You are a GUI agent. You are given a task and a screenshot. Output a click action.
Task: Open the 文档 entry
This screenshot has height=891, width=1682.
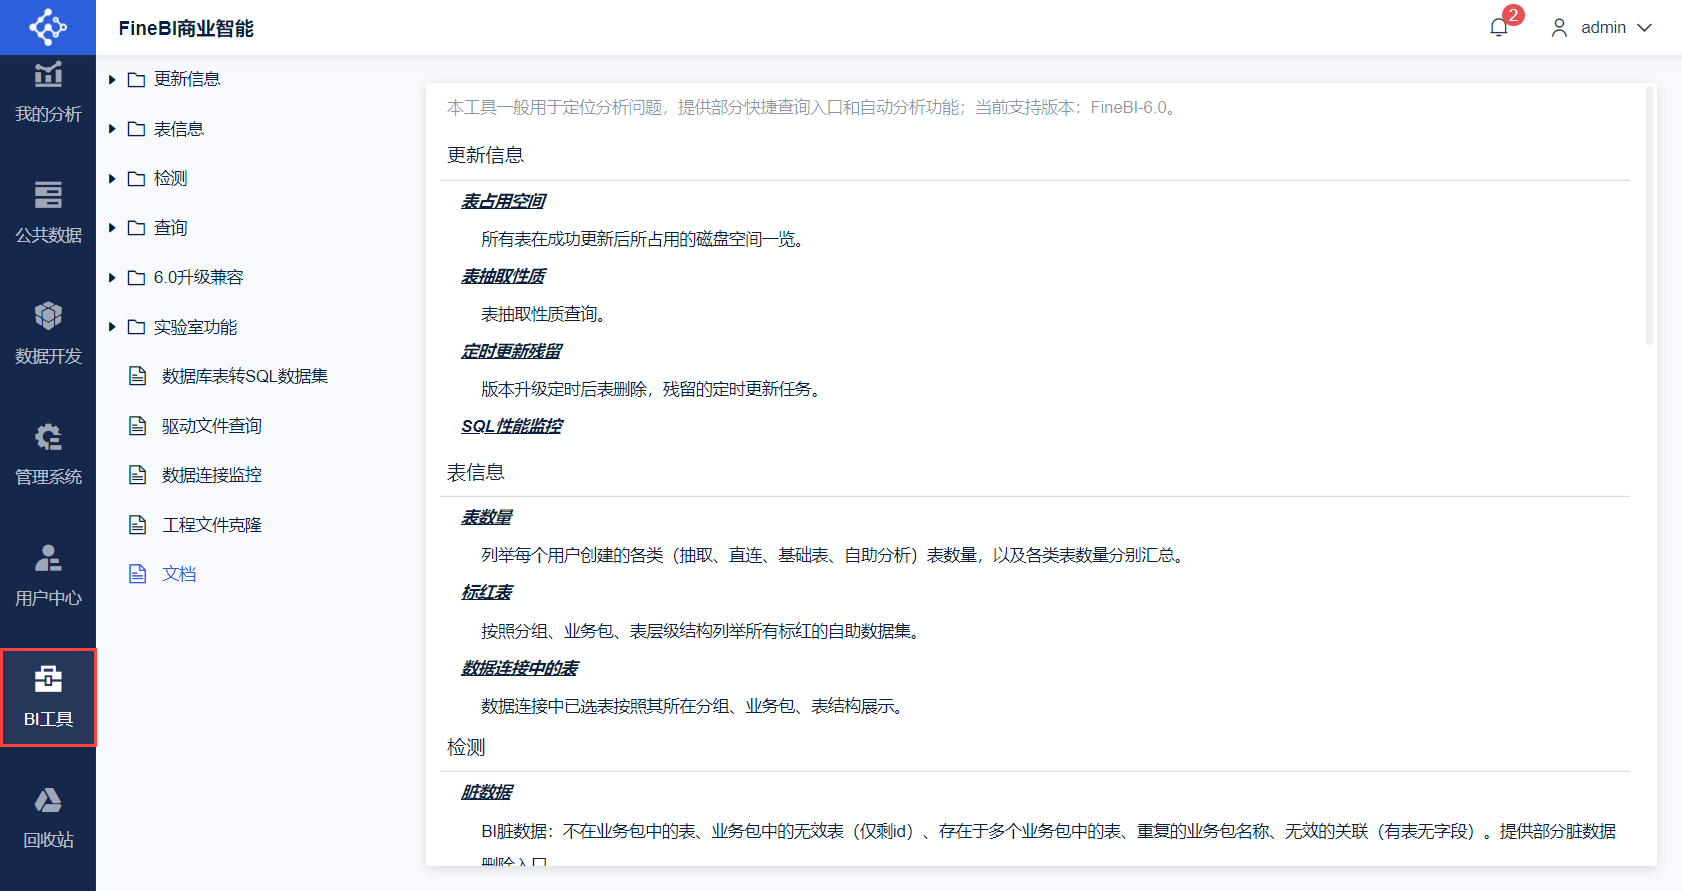(179, 574)
